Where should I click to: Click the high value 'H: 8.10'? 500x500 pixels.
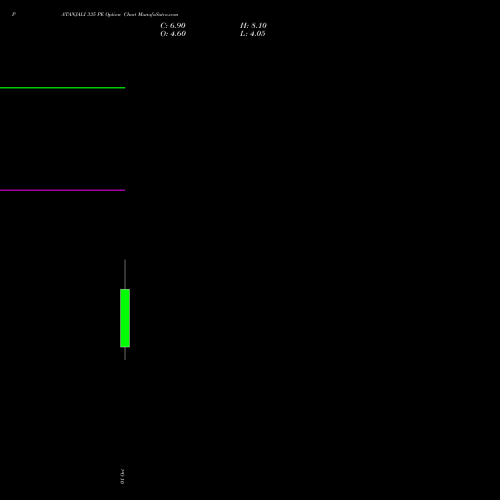point(253,26)
